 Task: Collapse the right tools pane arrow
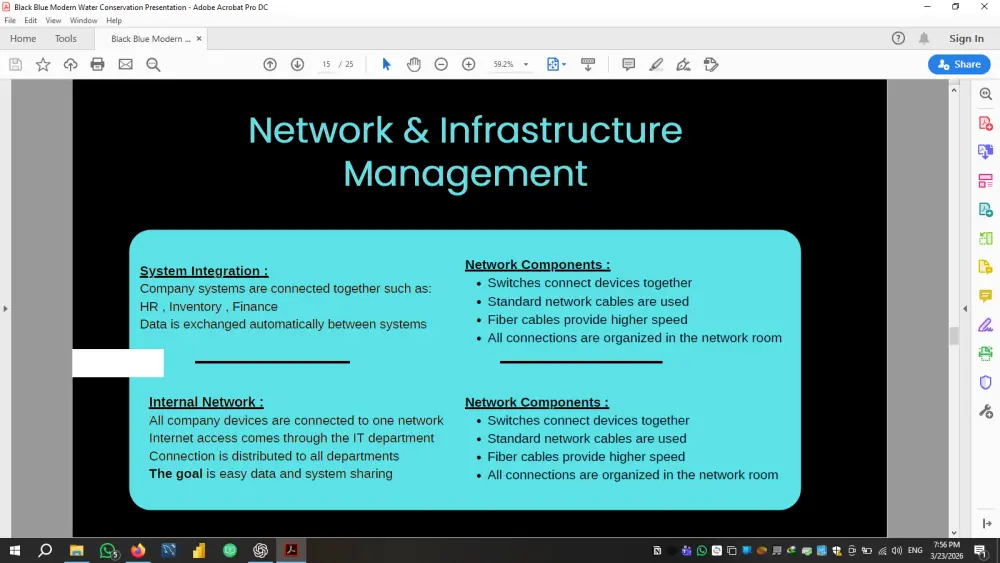965,309
